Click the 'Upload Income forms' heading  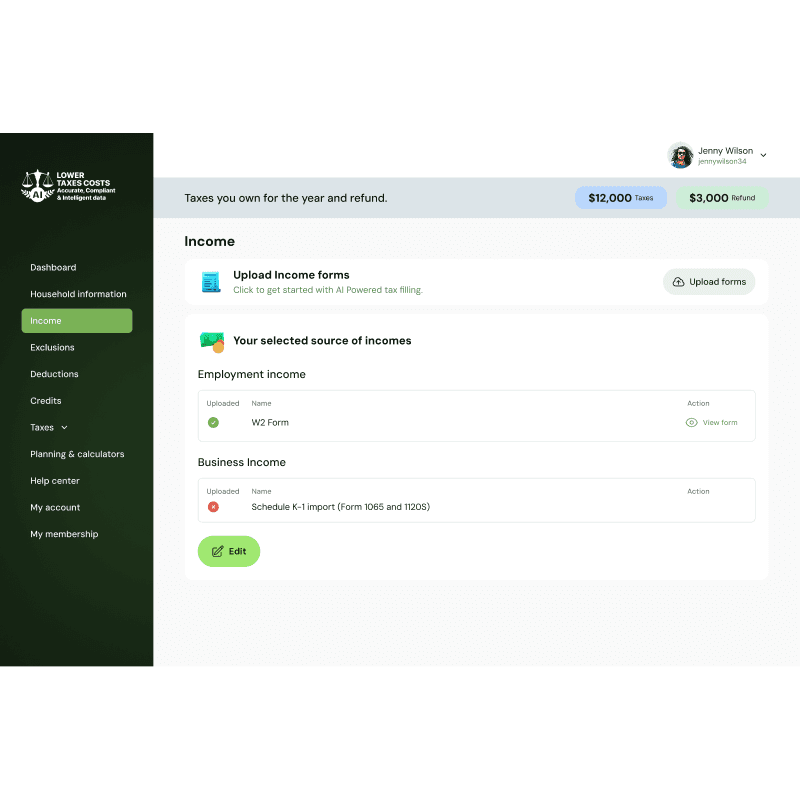[x=291, y=275]
